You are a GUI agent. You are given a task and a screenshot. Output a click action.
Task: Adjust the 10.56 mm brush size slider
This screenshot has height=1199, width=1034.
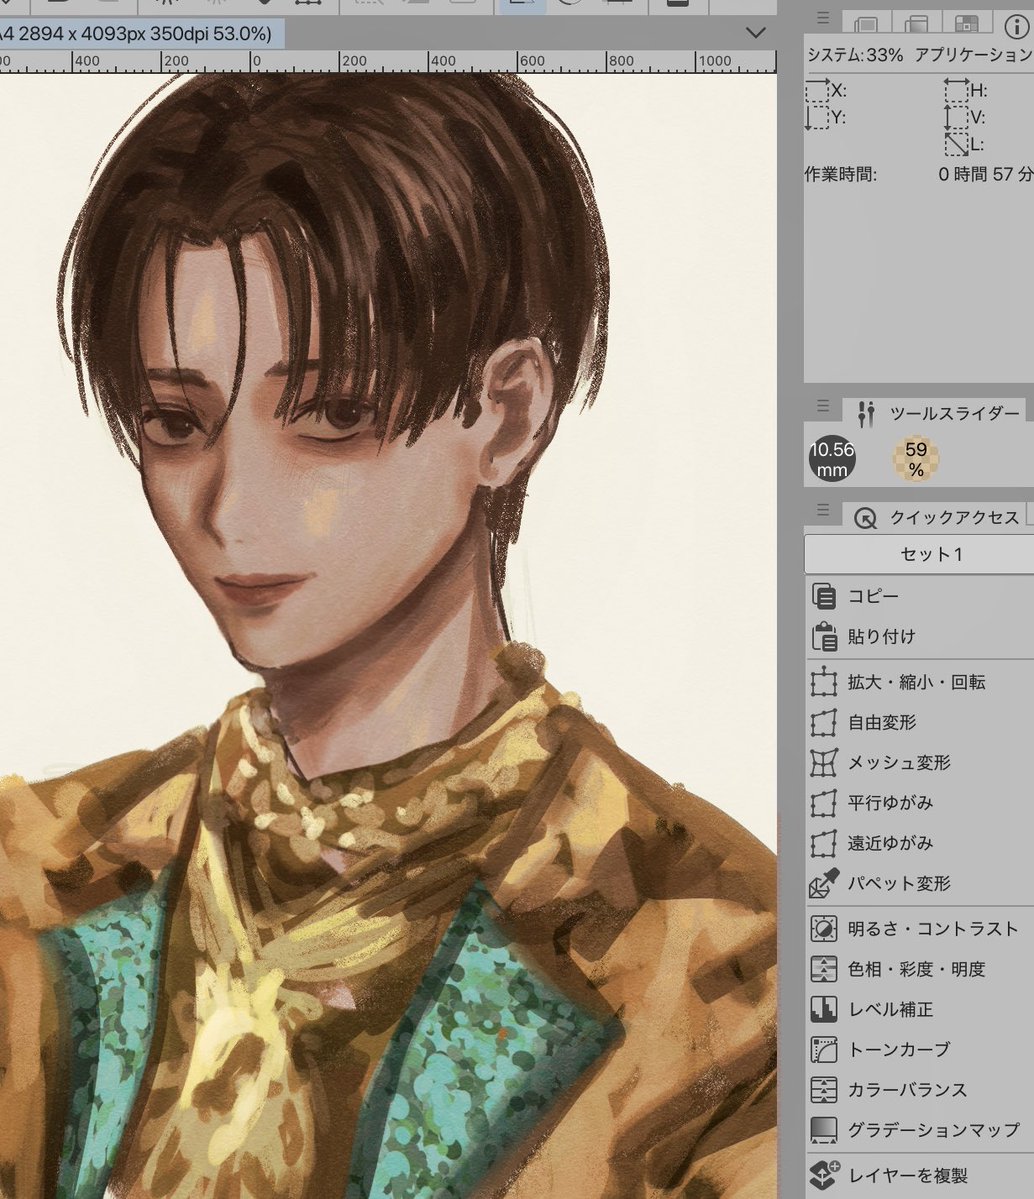[x=832, y=459]
